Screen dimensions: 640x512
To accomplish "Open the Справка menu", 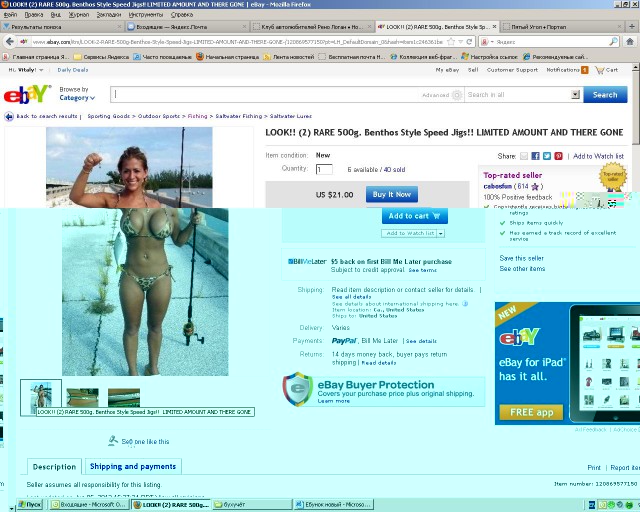I will coord(182,14).
